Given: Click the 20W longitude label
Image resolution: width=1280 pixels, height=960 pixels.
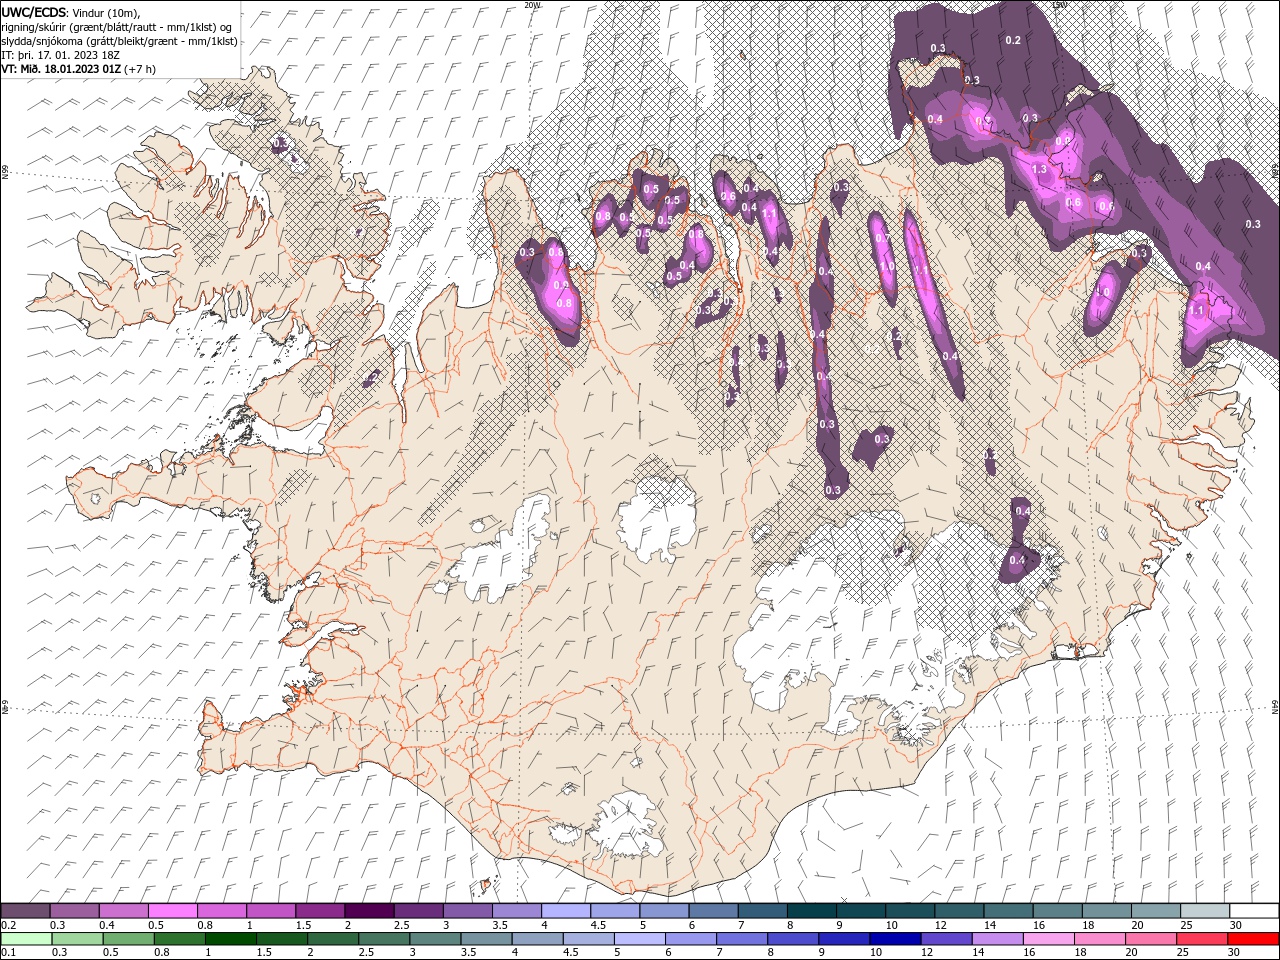Looking at the screenshot, I should coord(532,5).
